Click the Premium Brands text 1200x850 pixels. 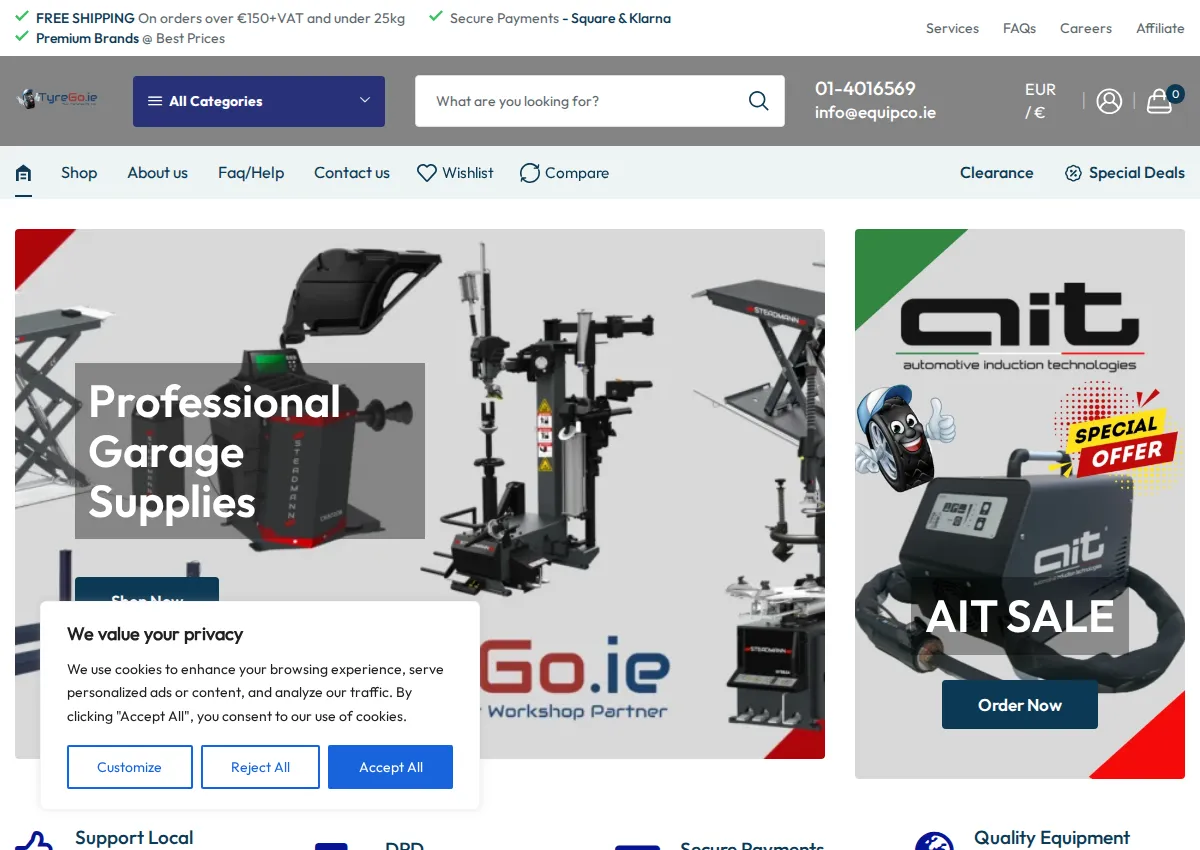click(87, 38)
